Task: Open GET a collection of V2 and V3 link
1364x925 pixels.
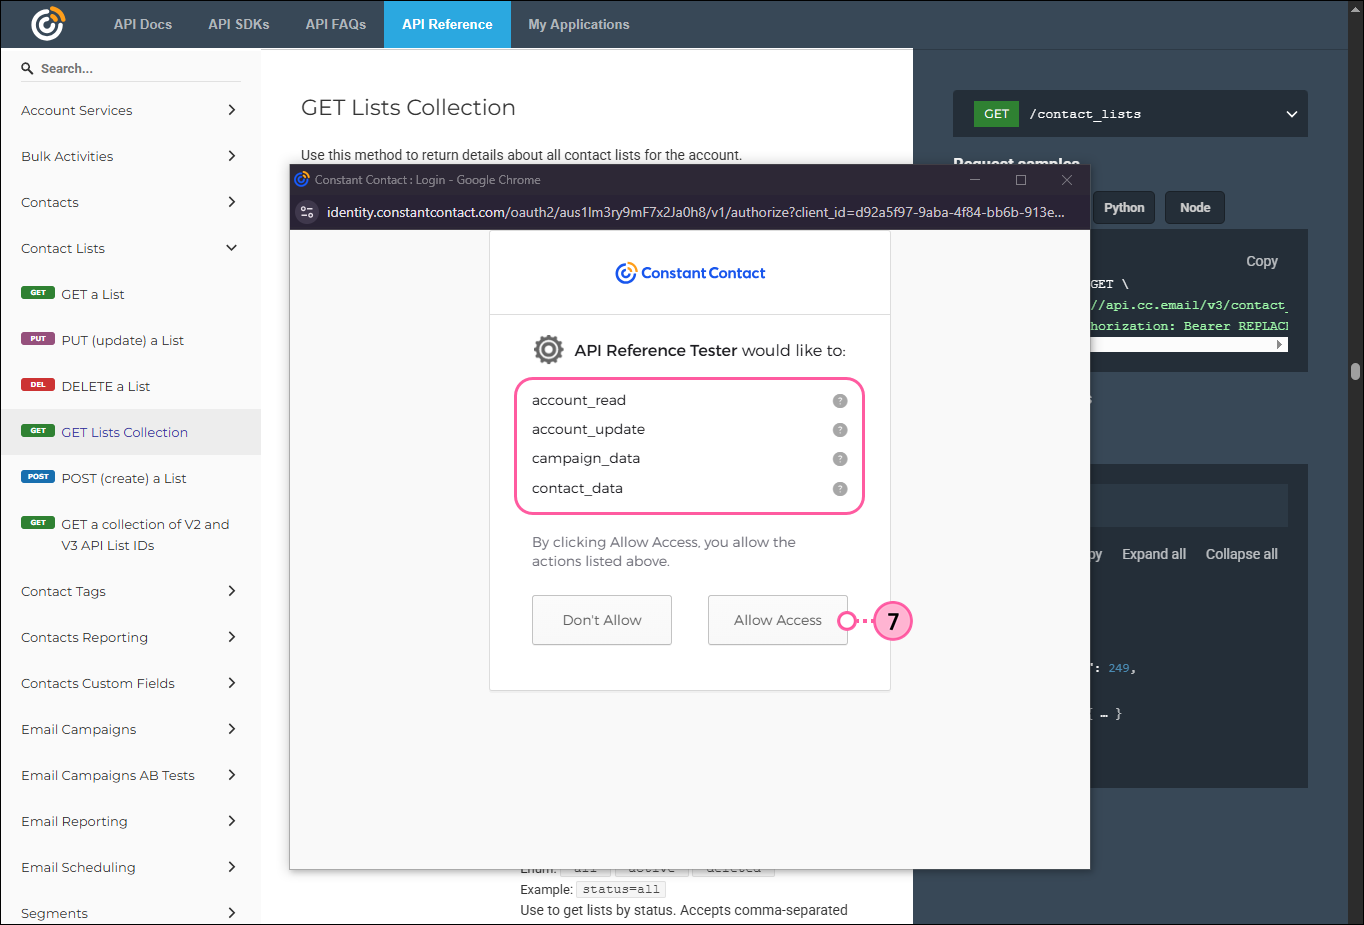Action: (x=145, y=535)
